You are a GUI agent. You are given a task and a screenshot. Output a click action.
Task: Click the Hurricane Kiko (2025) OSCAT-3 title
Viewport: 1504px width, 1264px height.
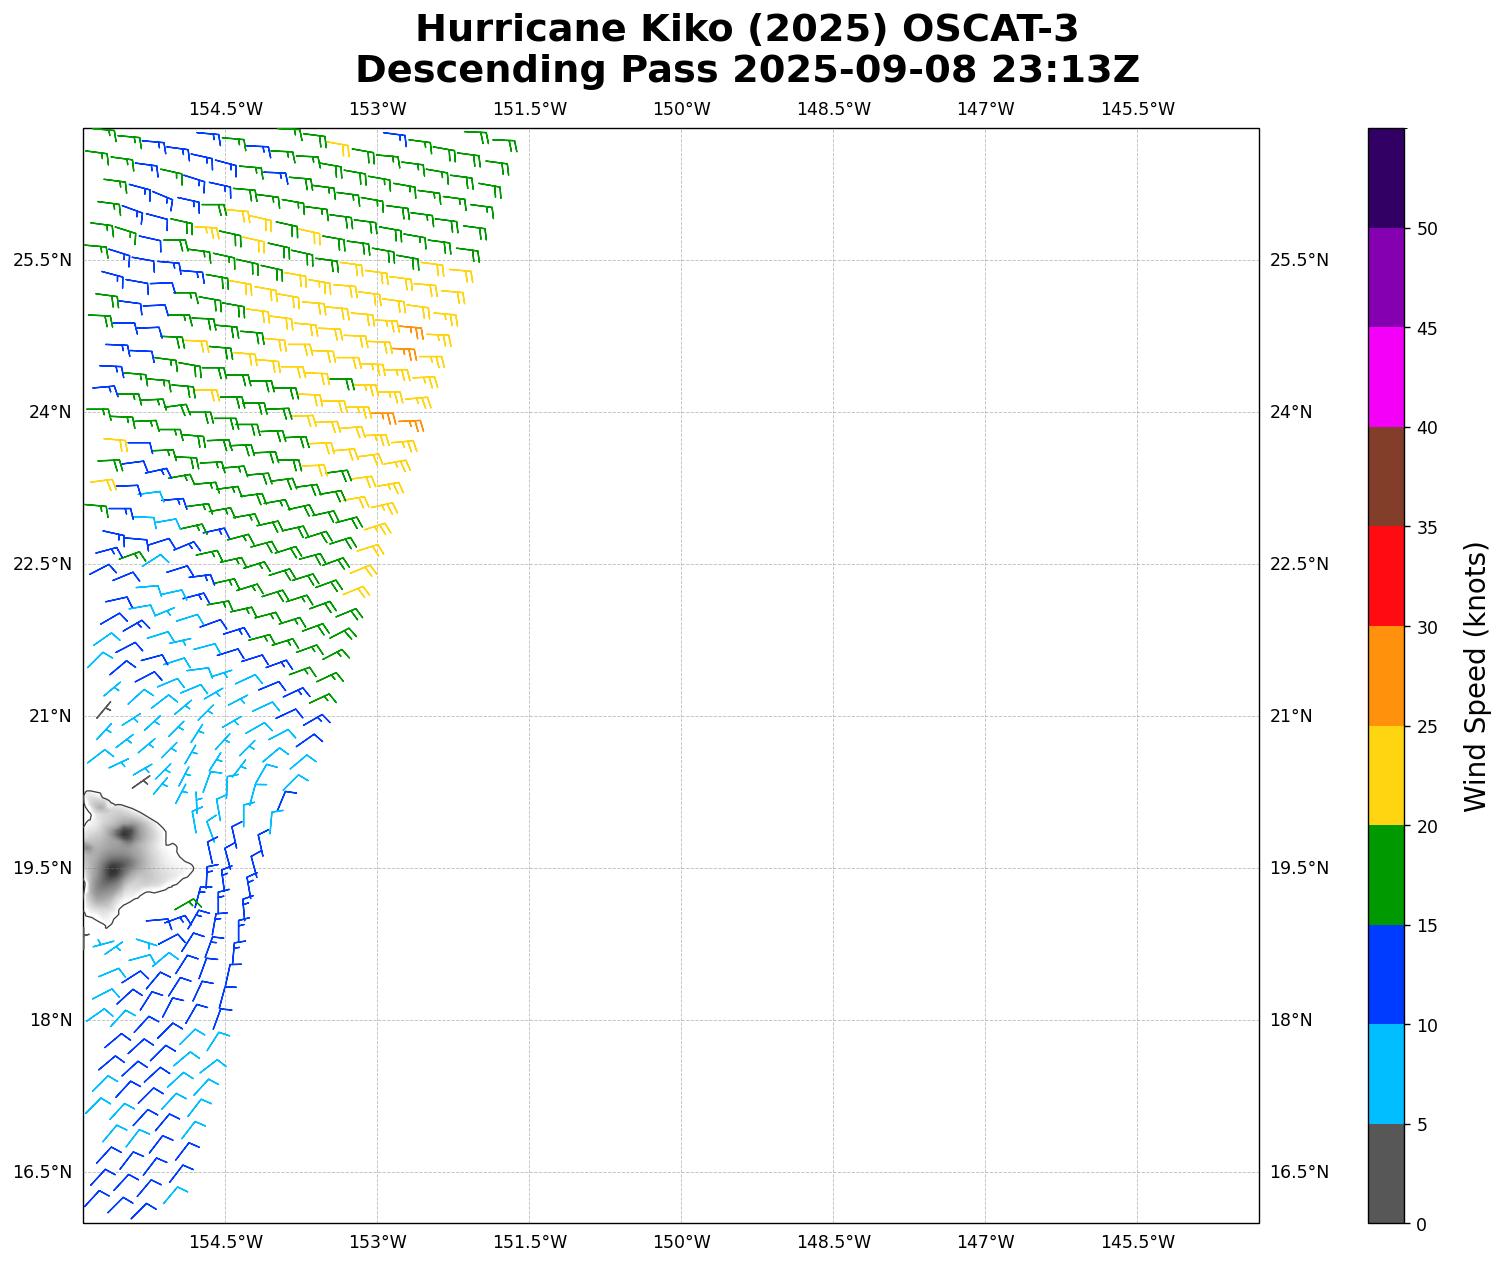[x=747, y=29]
